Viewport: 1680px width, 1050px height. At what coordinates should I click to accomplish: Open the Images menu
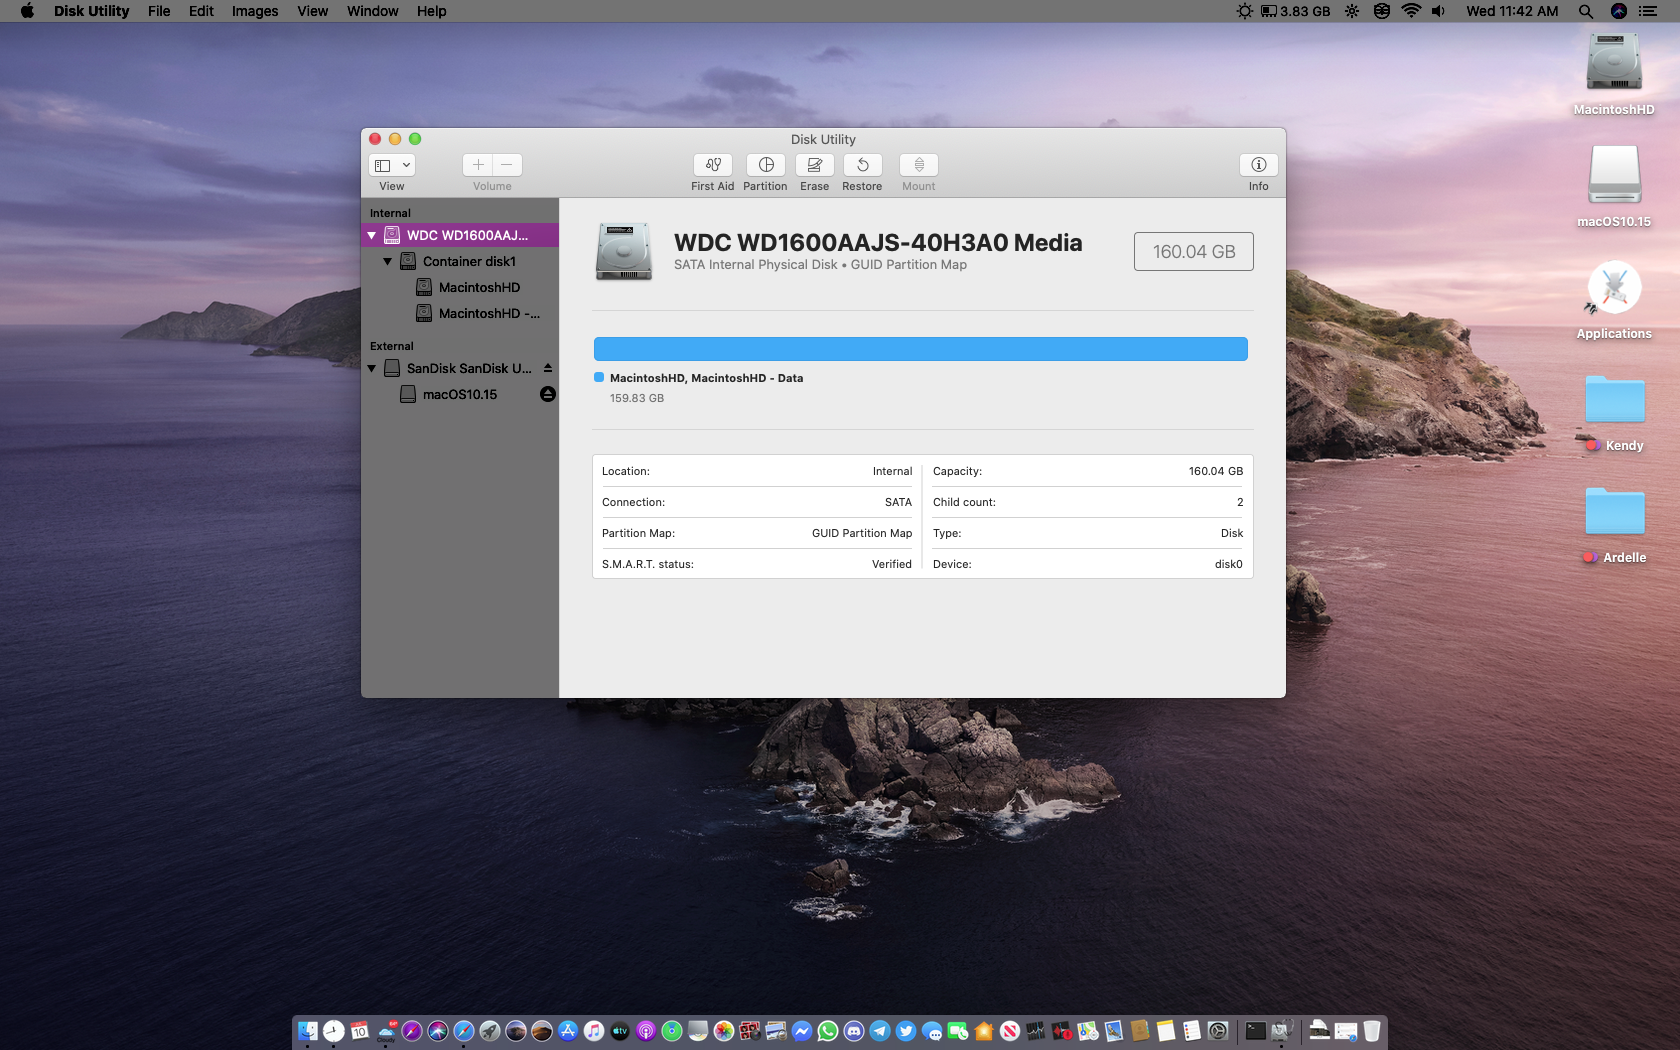[255, 11]
